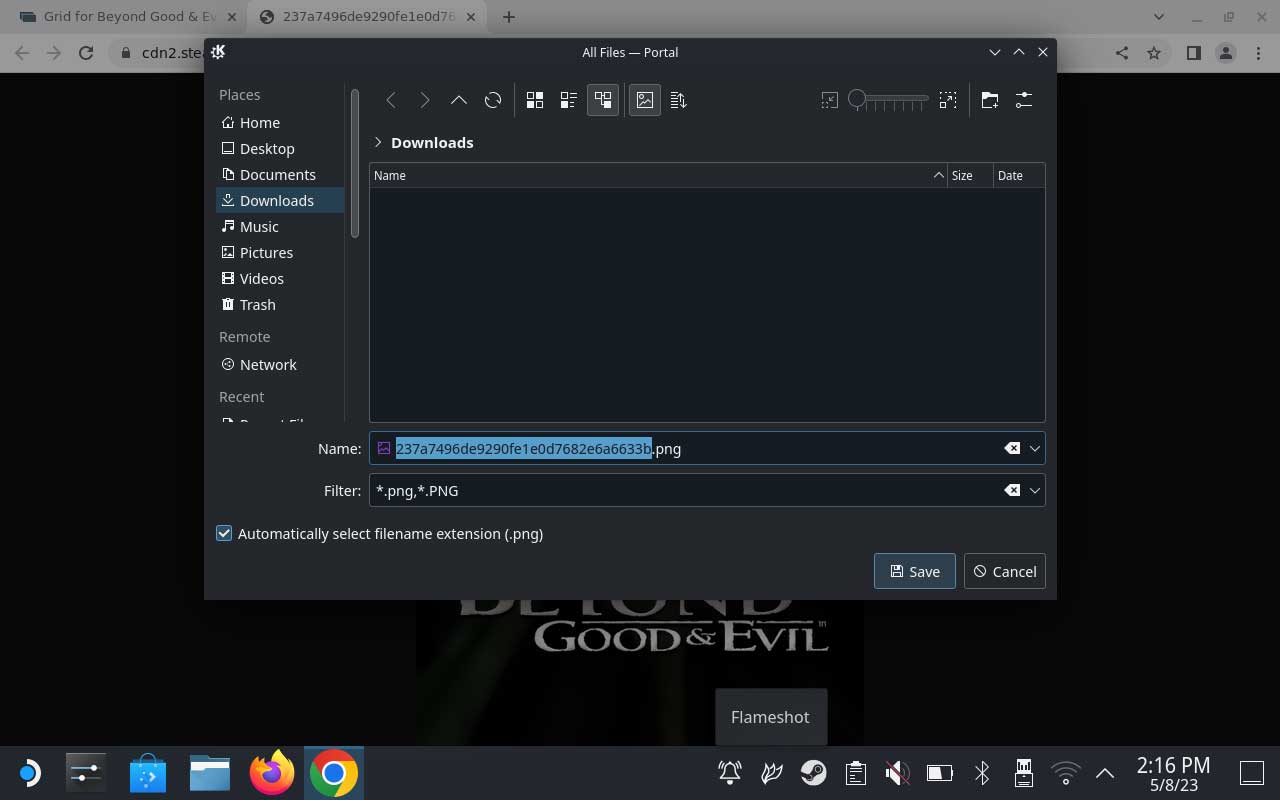Viewport: 1280px width, 800px height.
Task: Open a new Chrome tab
Action: pyautogui.click(x=509, y=17)
